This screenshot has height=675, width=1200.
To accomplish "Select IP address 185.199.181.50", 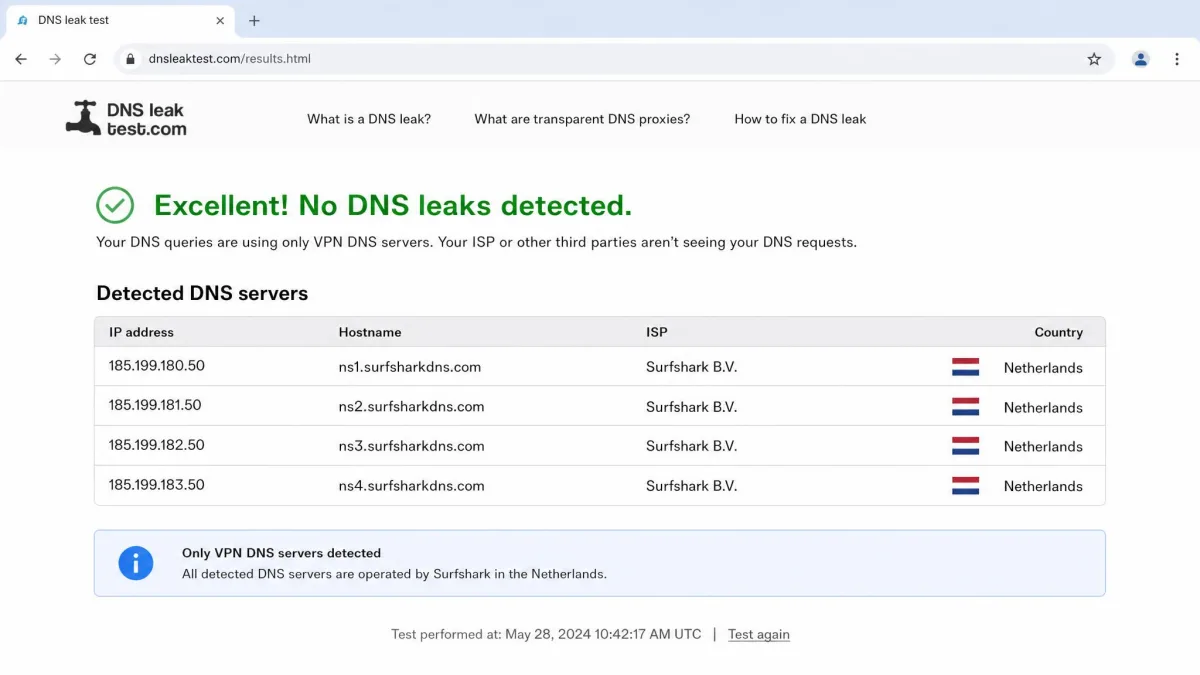I will pos(155,405).
